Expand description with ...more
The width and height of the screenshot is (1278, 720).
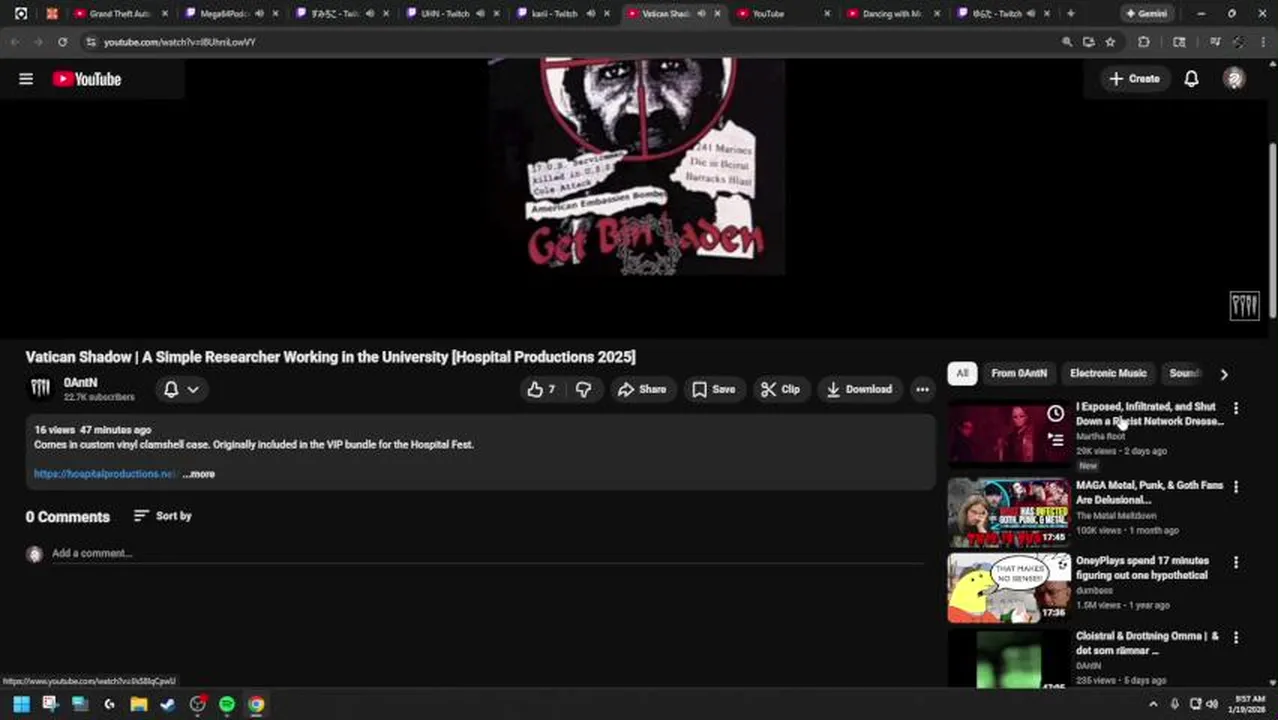point(199,474)
